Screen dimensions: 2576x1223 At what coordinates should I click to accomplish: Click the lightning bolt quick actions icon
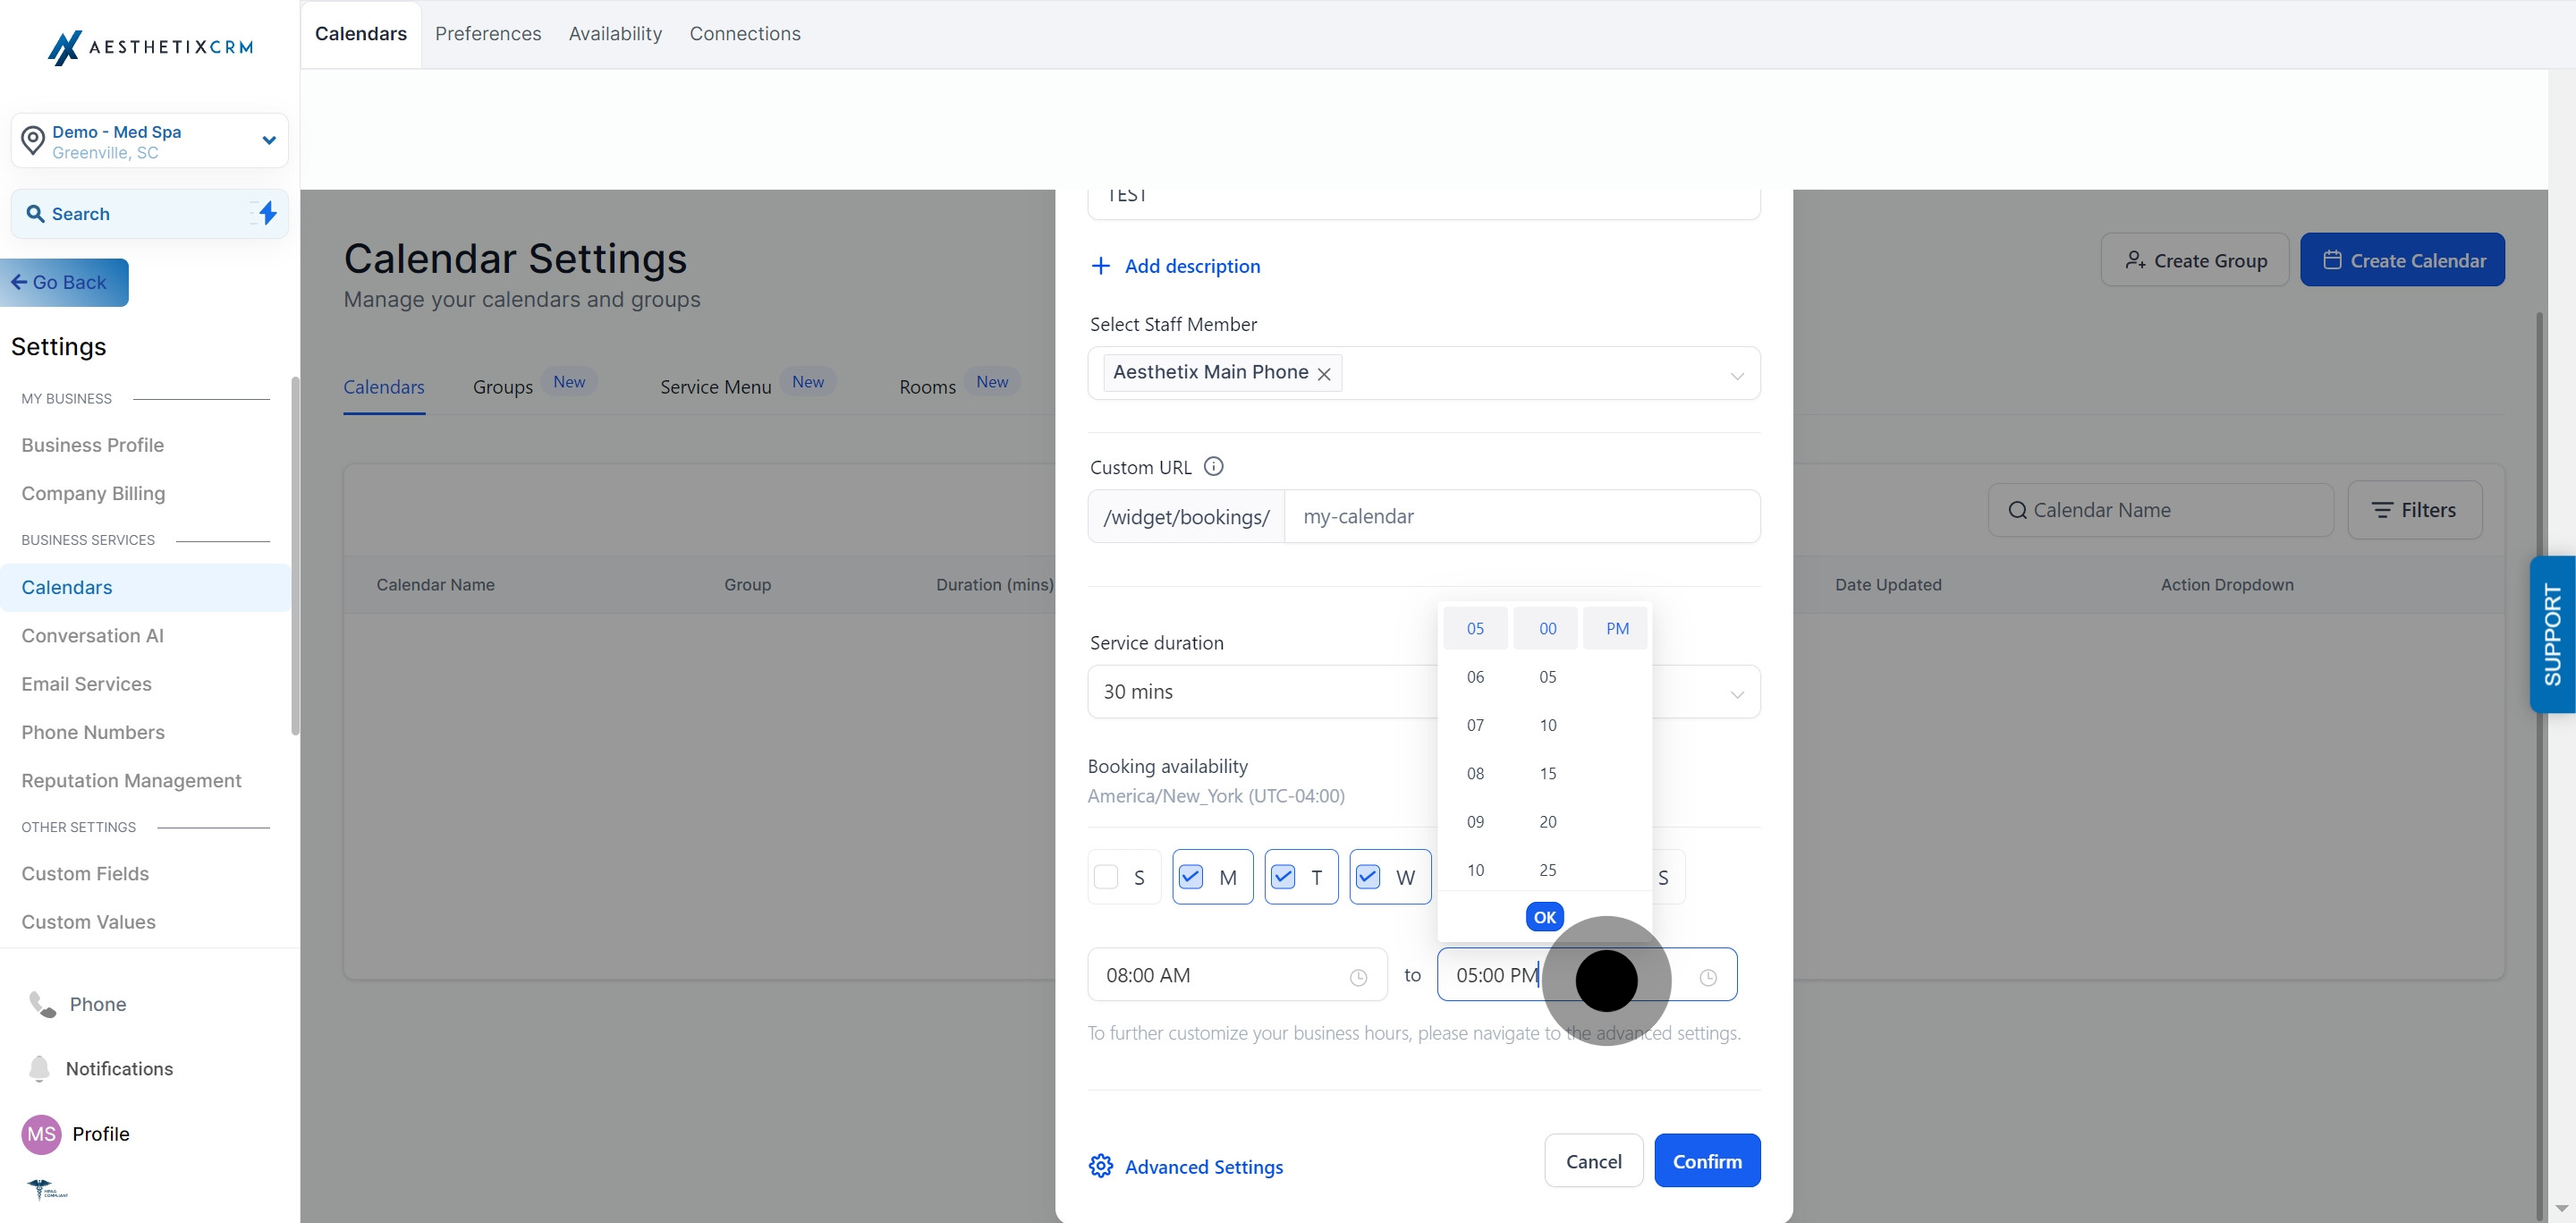coord(267,213)
